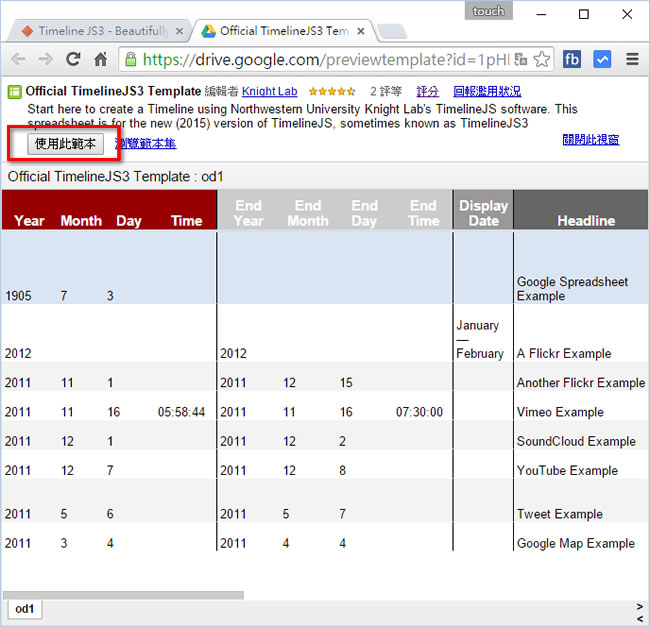Click the 2 評等 ratings count text
Screen dimensions: 650x627
(386, 92)
